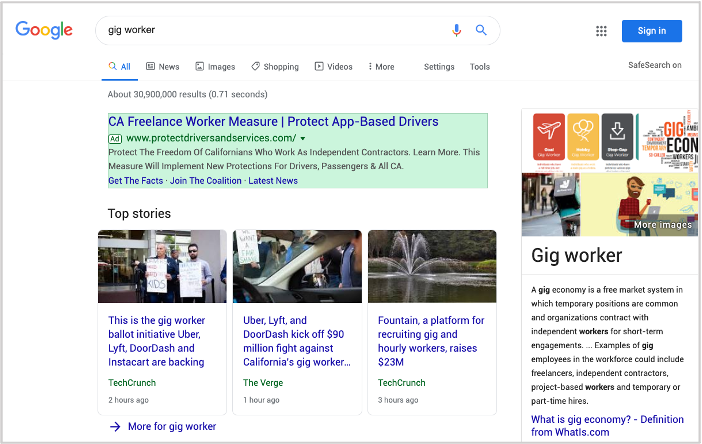Screen dimensions: 702x444
Task: Click the Google logo
Action: 44,30
